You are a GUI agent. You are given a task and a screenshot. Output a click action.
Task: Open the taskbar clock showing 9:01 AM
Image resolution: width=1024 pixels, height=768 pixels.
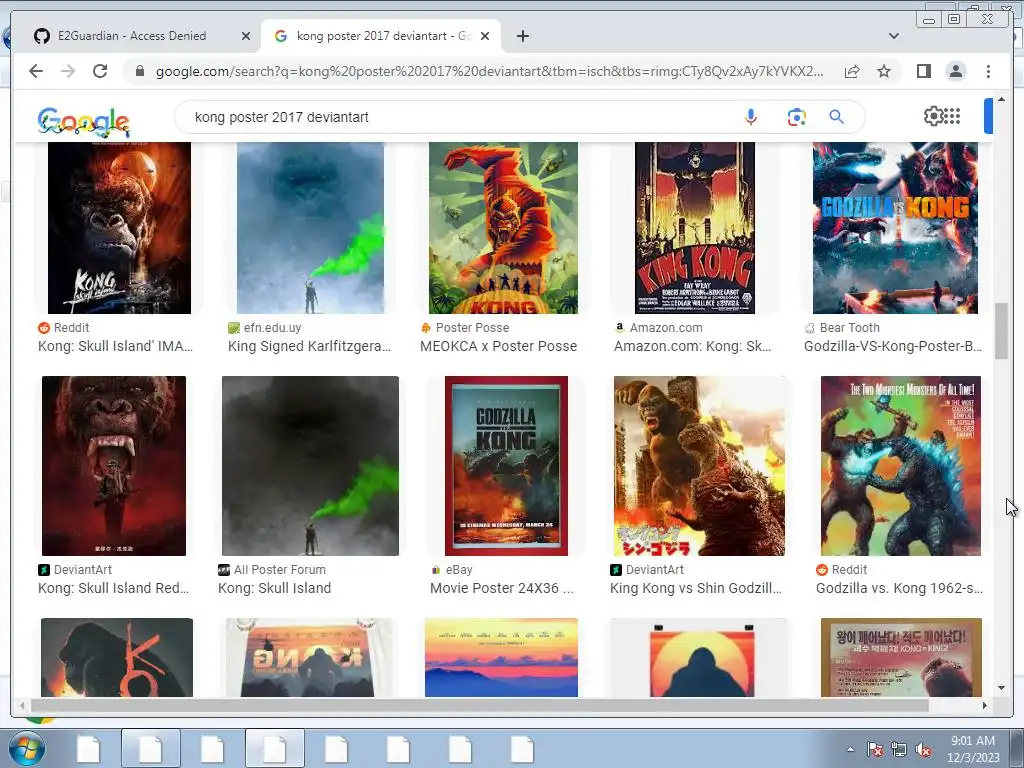[973, 748]
